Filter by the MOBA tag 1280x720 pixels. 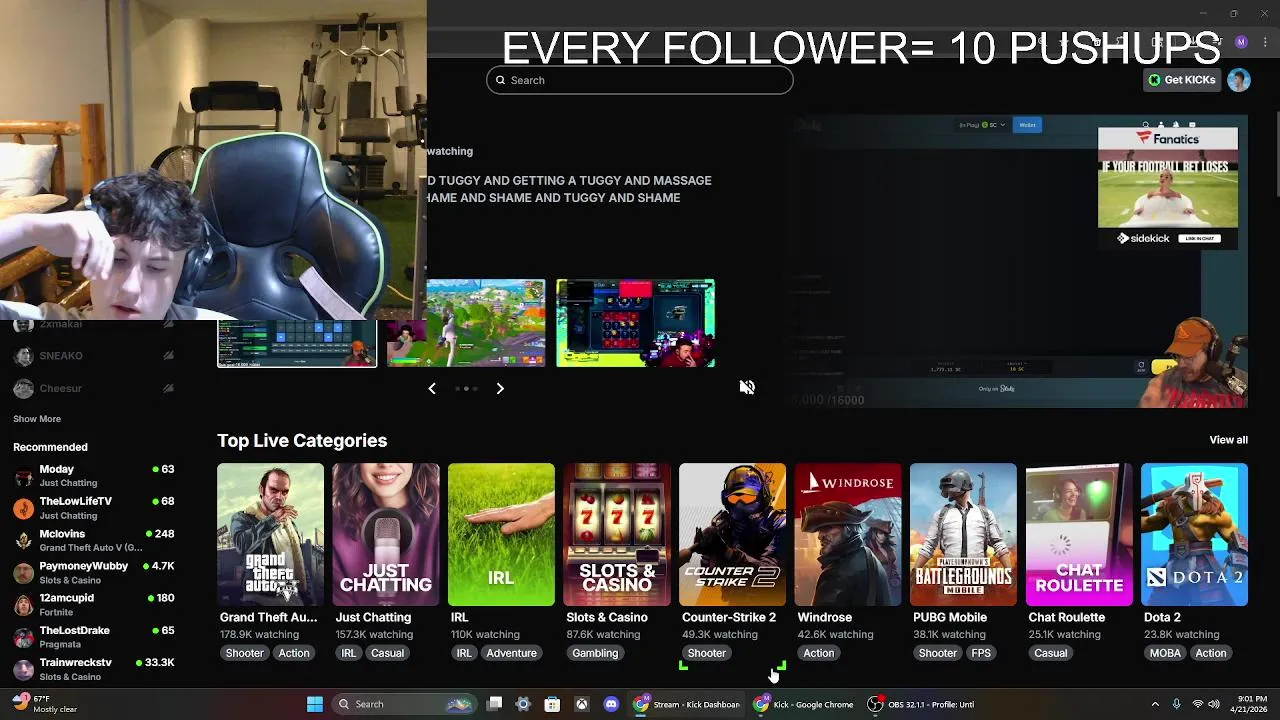point(1165,653)
